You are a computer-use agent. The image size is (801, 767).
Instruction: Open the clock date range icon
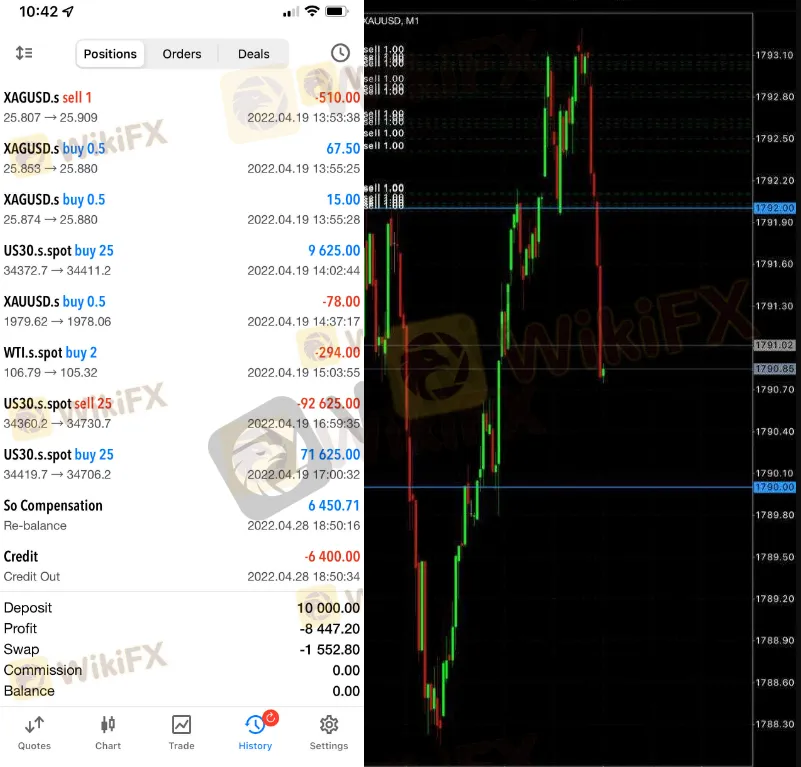pos(340,53)
